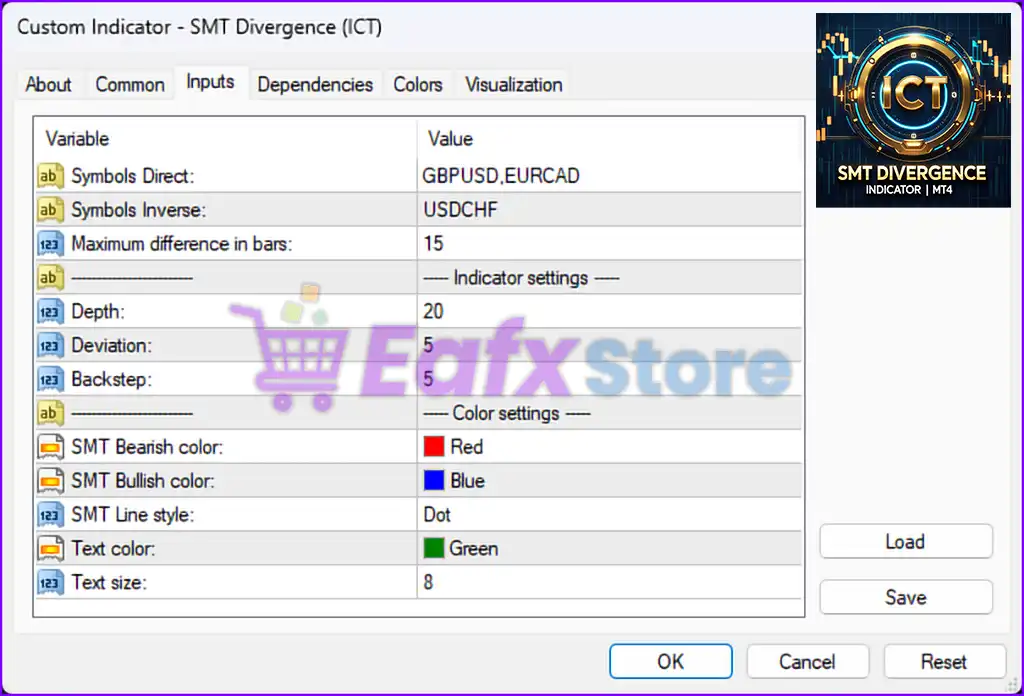The image size is (1024, 696).
Task: Open the Dependencies tab
Action: (x=315, y=84)
